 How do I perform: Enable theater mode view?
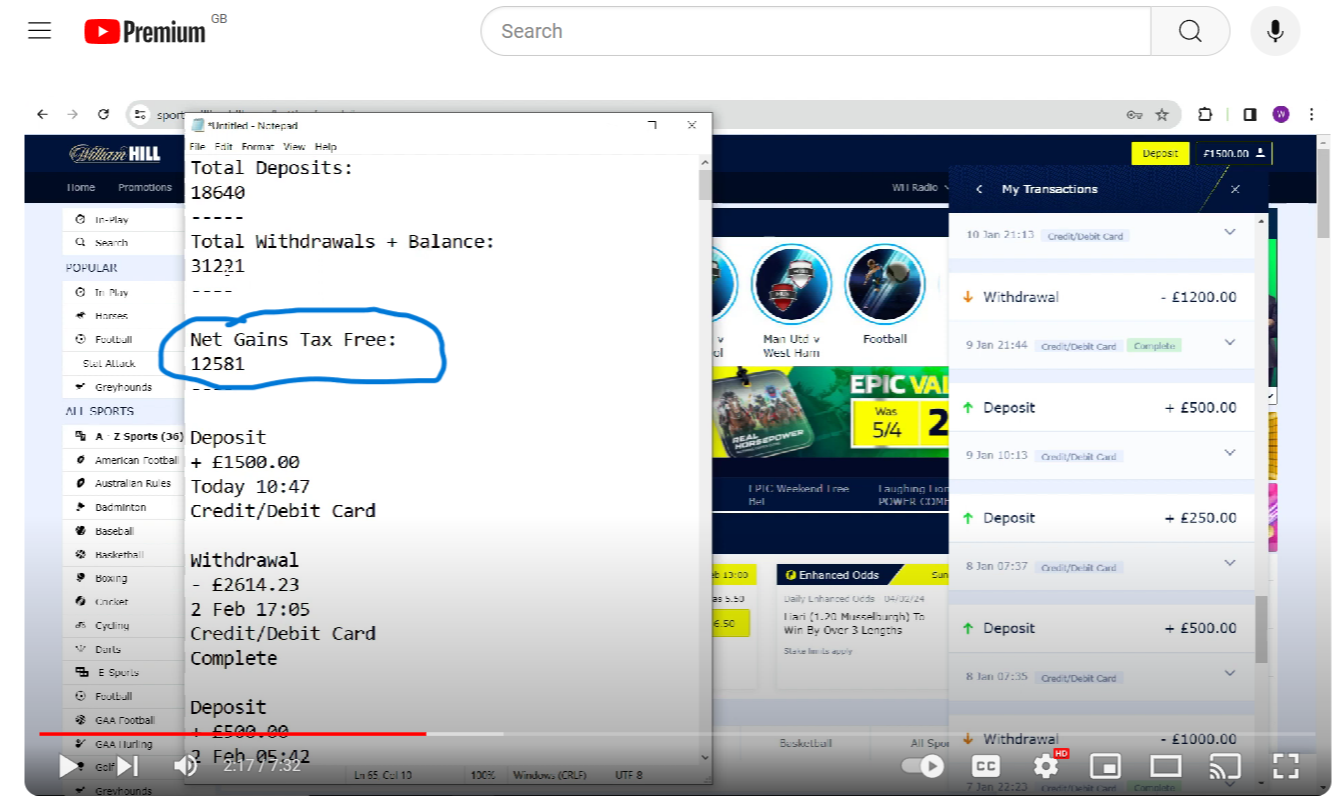pos(1166,766)
